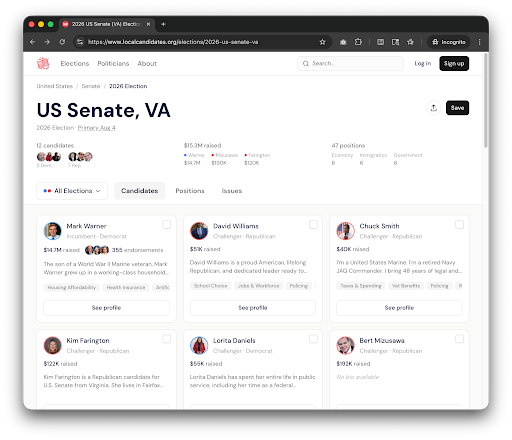Click Bert Mizusawa's avatar photo
The image size is (512, 440).
(x=345, y=345)
